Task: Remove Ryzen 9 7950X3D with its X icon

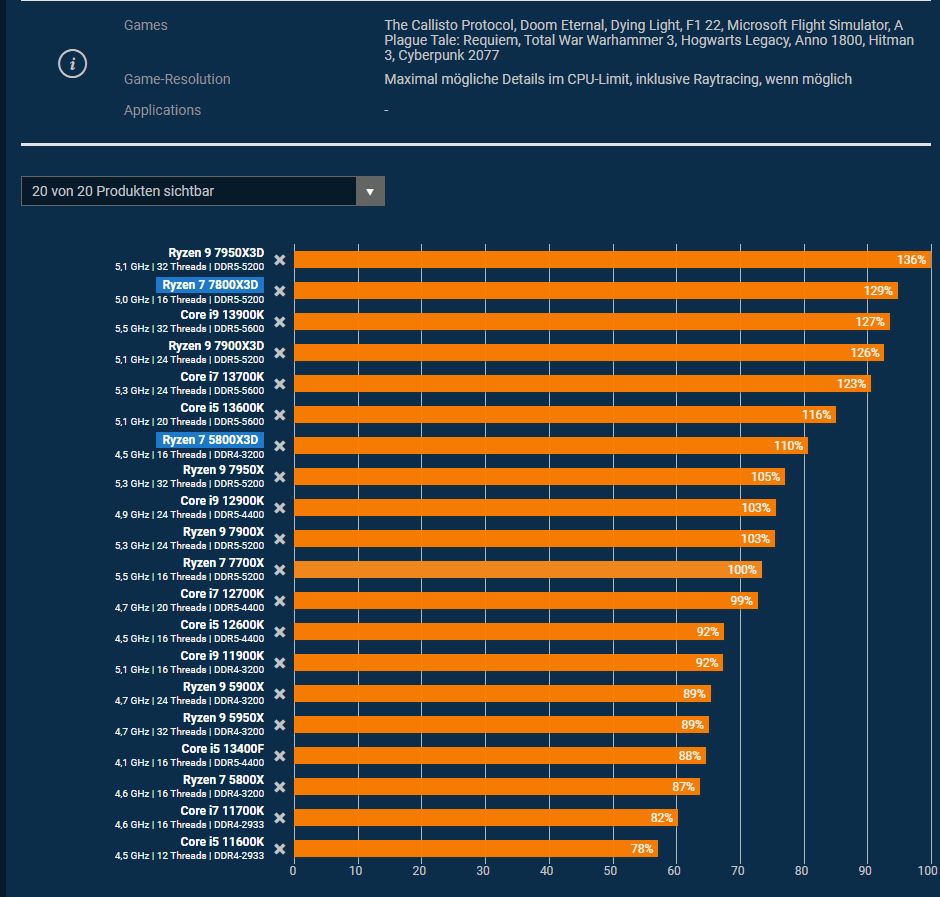Action: tap(279, 260)
